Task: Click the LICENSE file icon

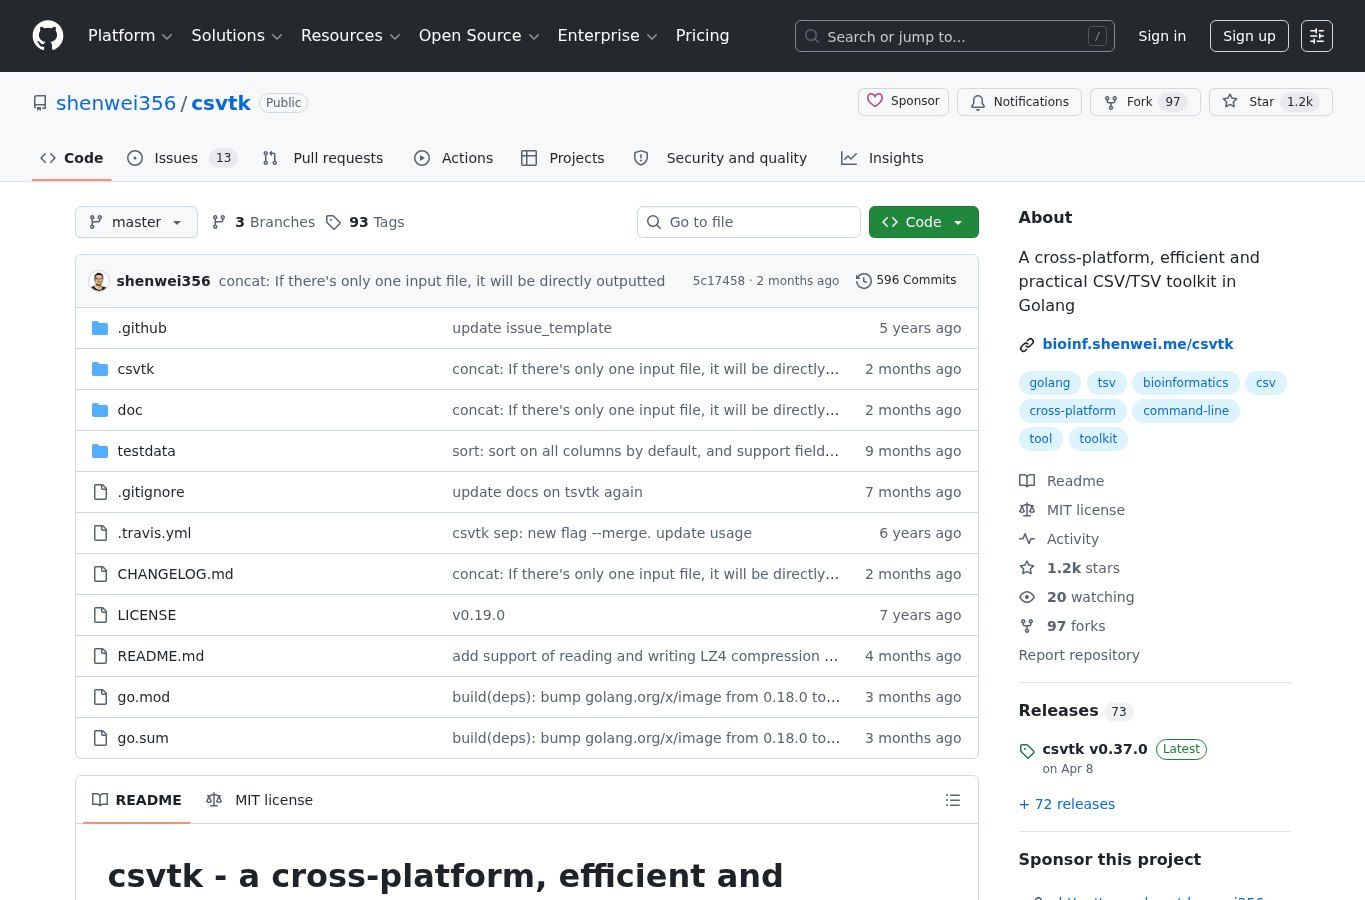Action: point(100,615)
